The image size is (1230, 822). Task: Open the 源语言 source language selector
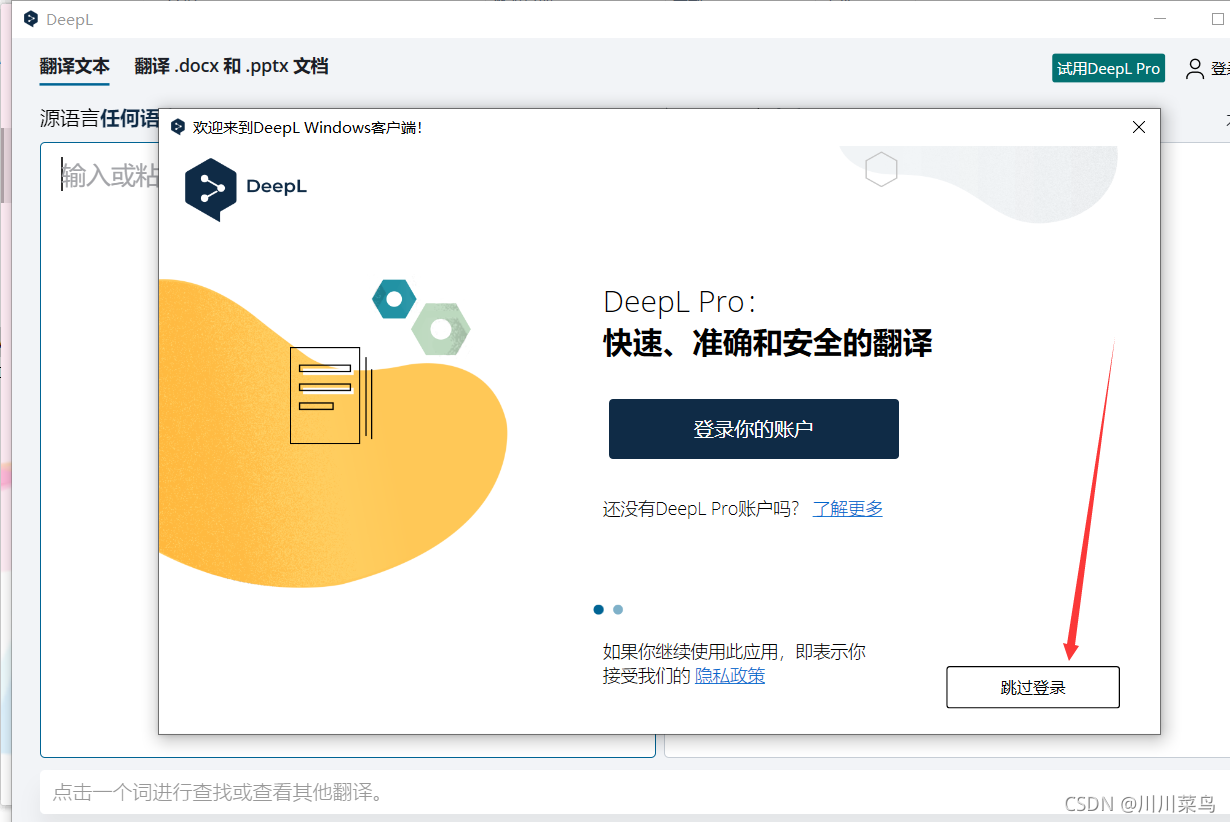coord(100,119)
